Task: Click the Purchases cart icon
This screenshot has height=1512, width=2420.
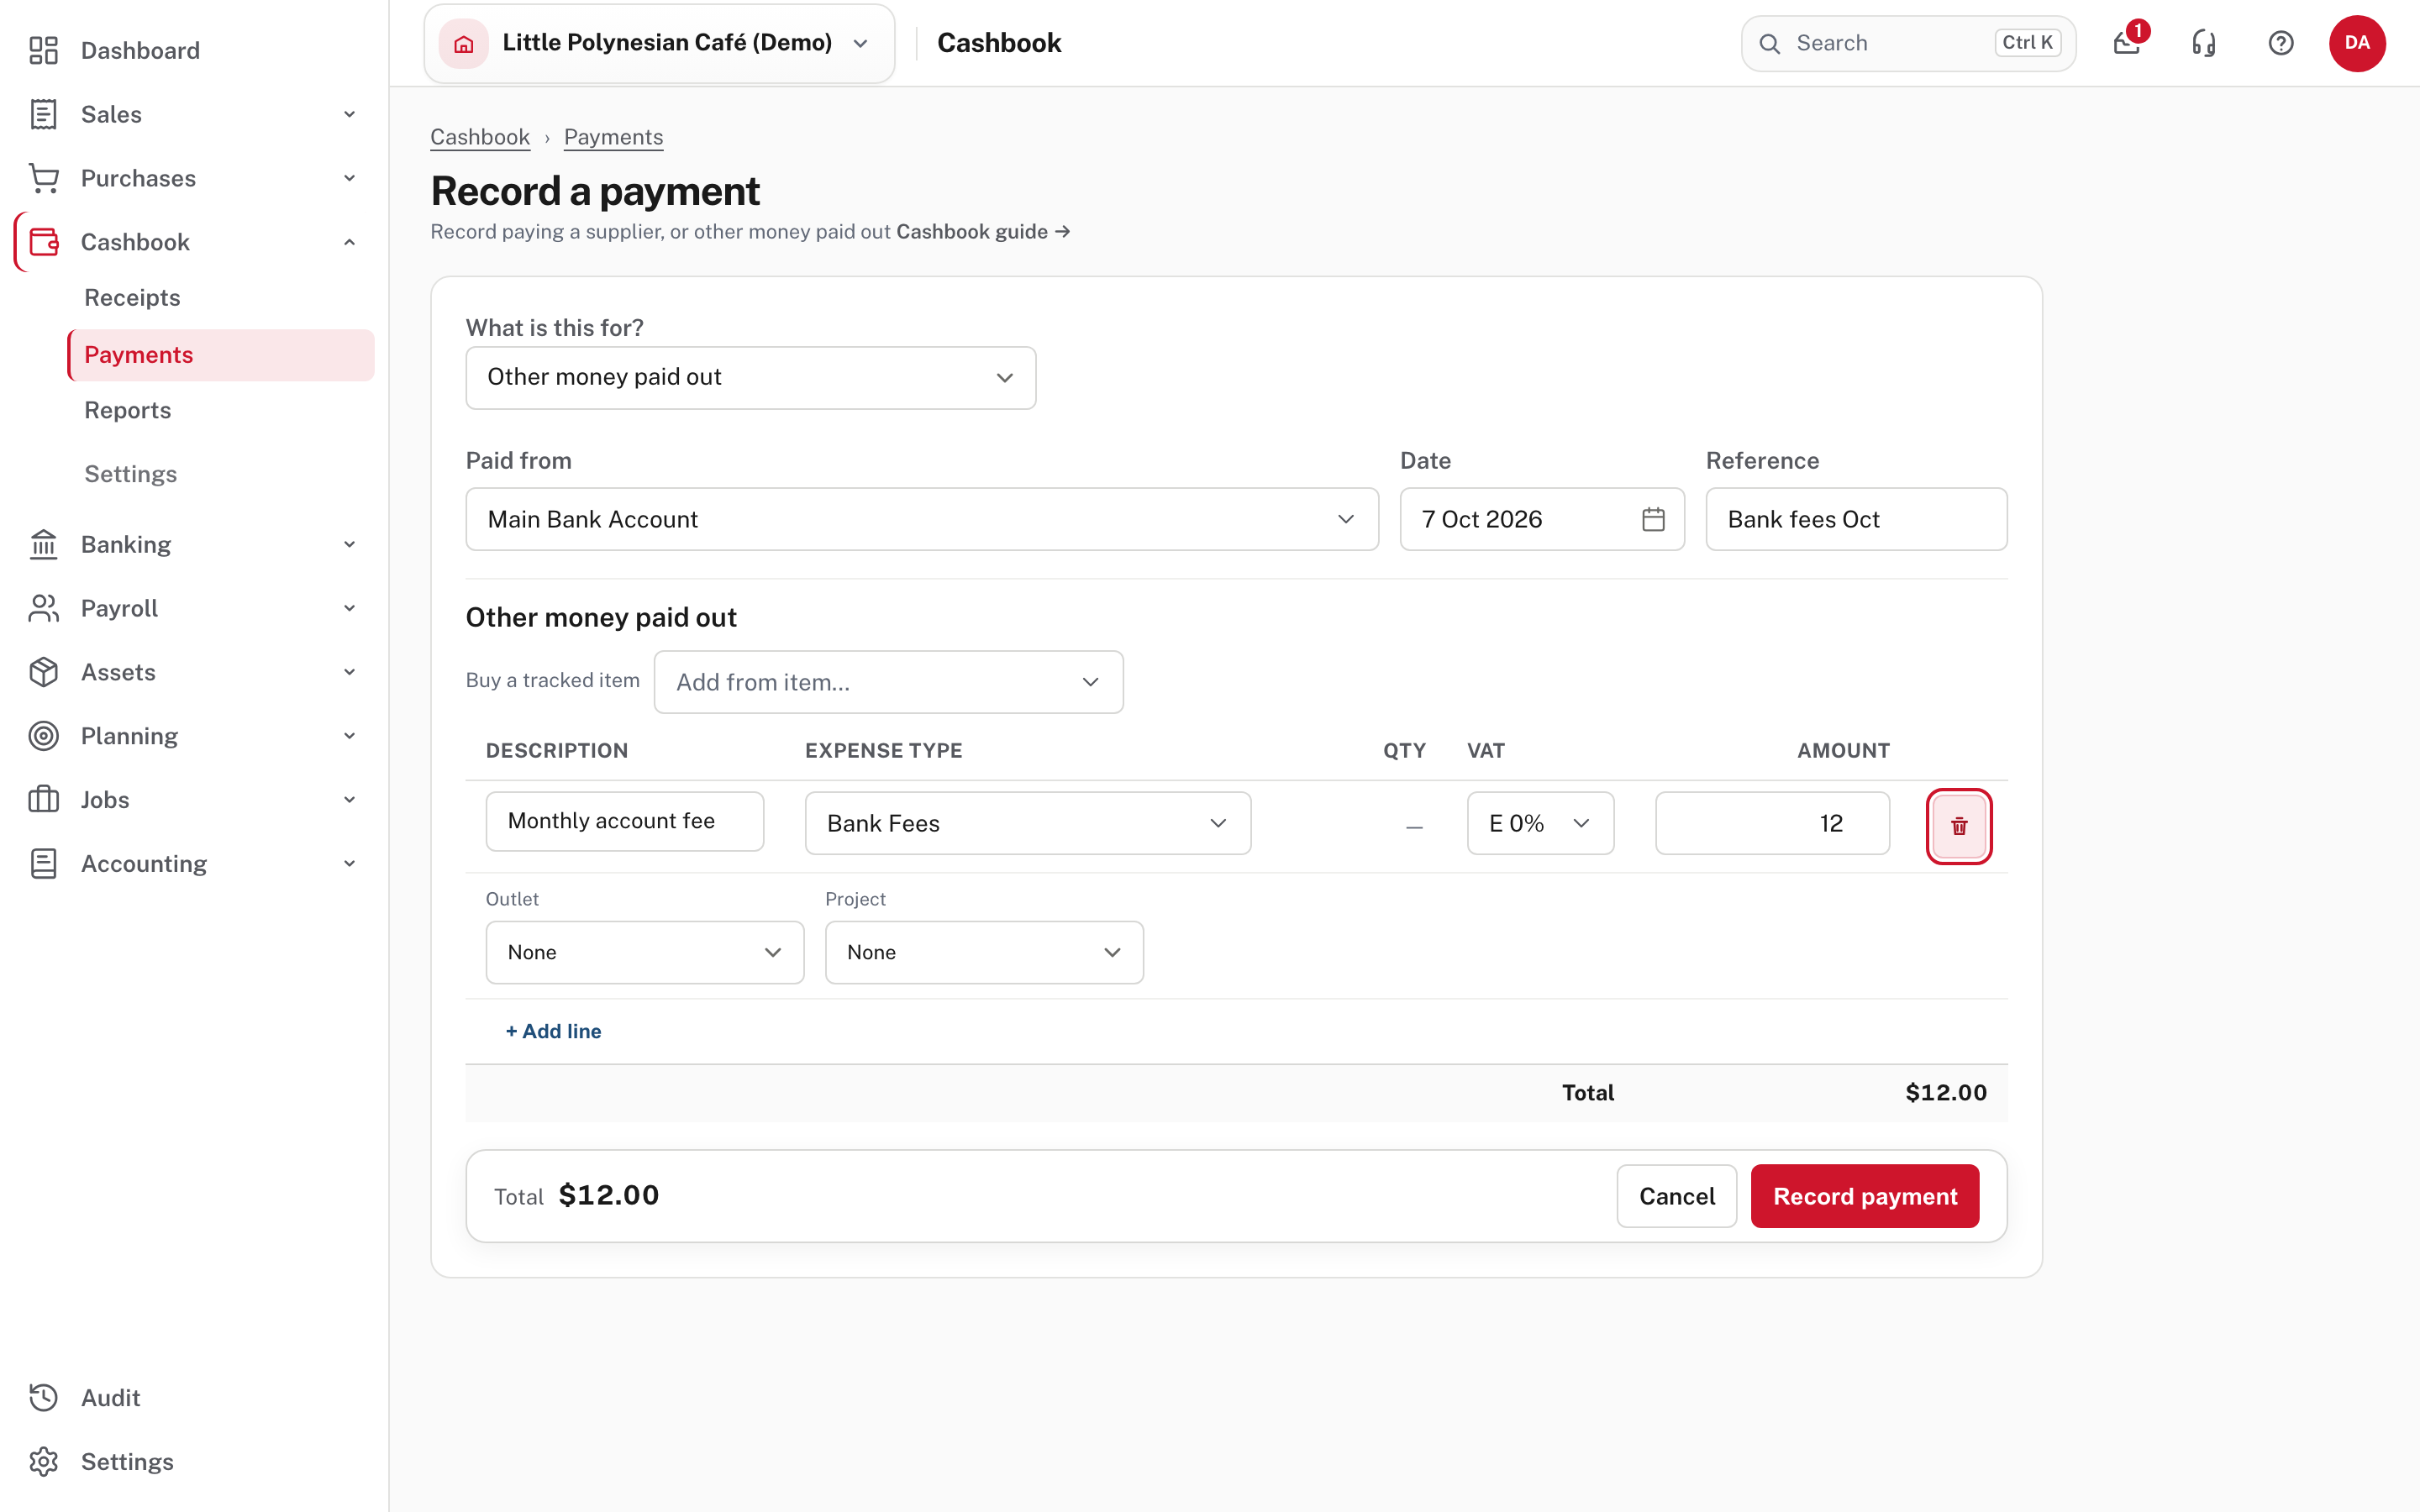Action: (x=43, y=178)
